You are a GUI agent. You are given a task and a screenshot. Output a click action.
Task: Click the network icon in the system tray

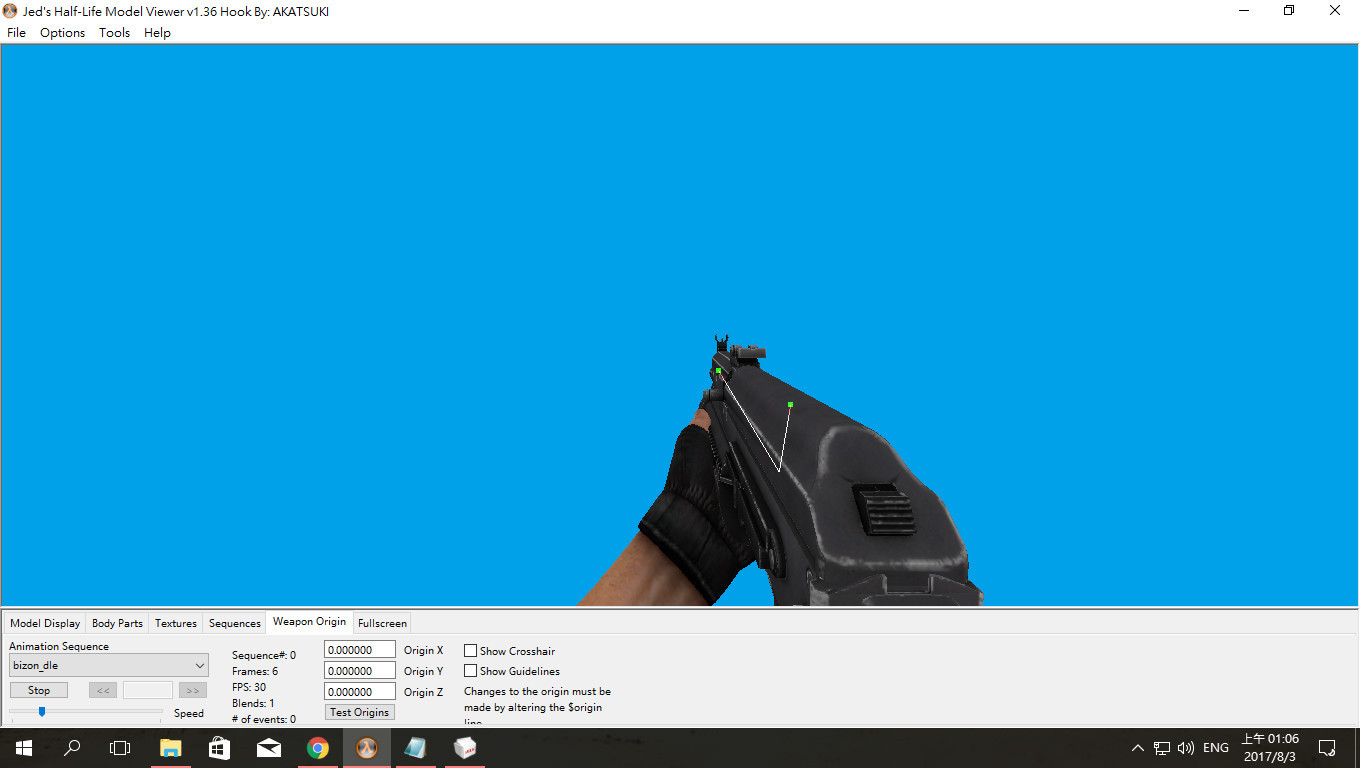point(1161,747)
